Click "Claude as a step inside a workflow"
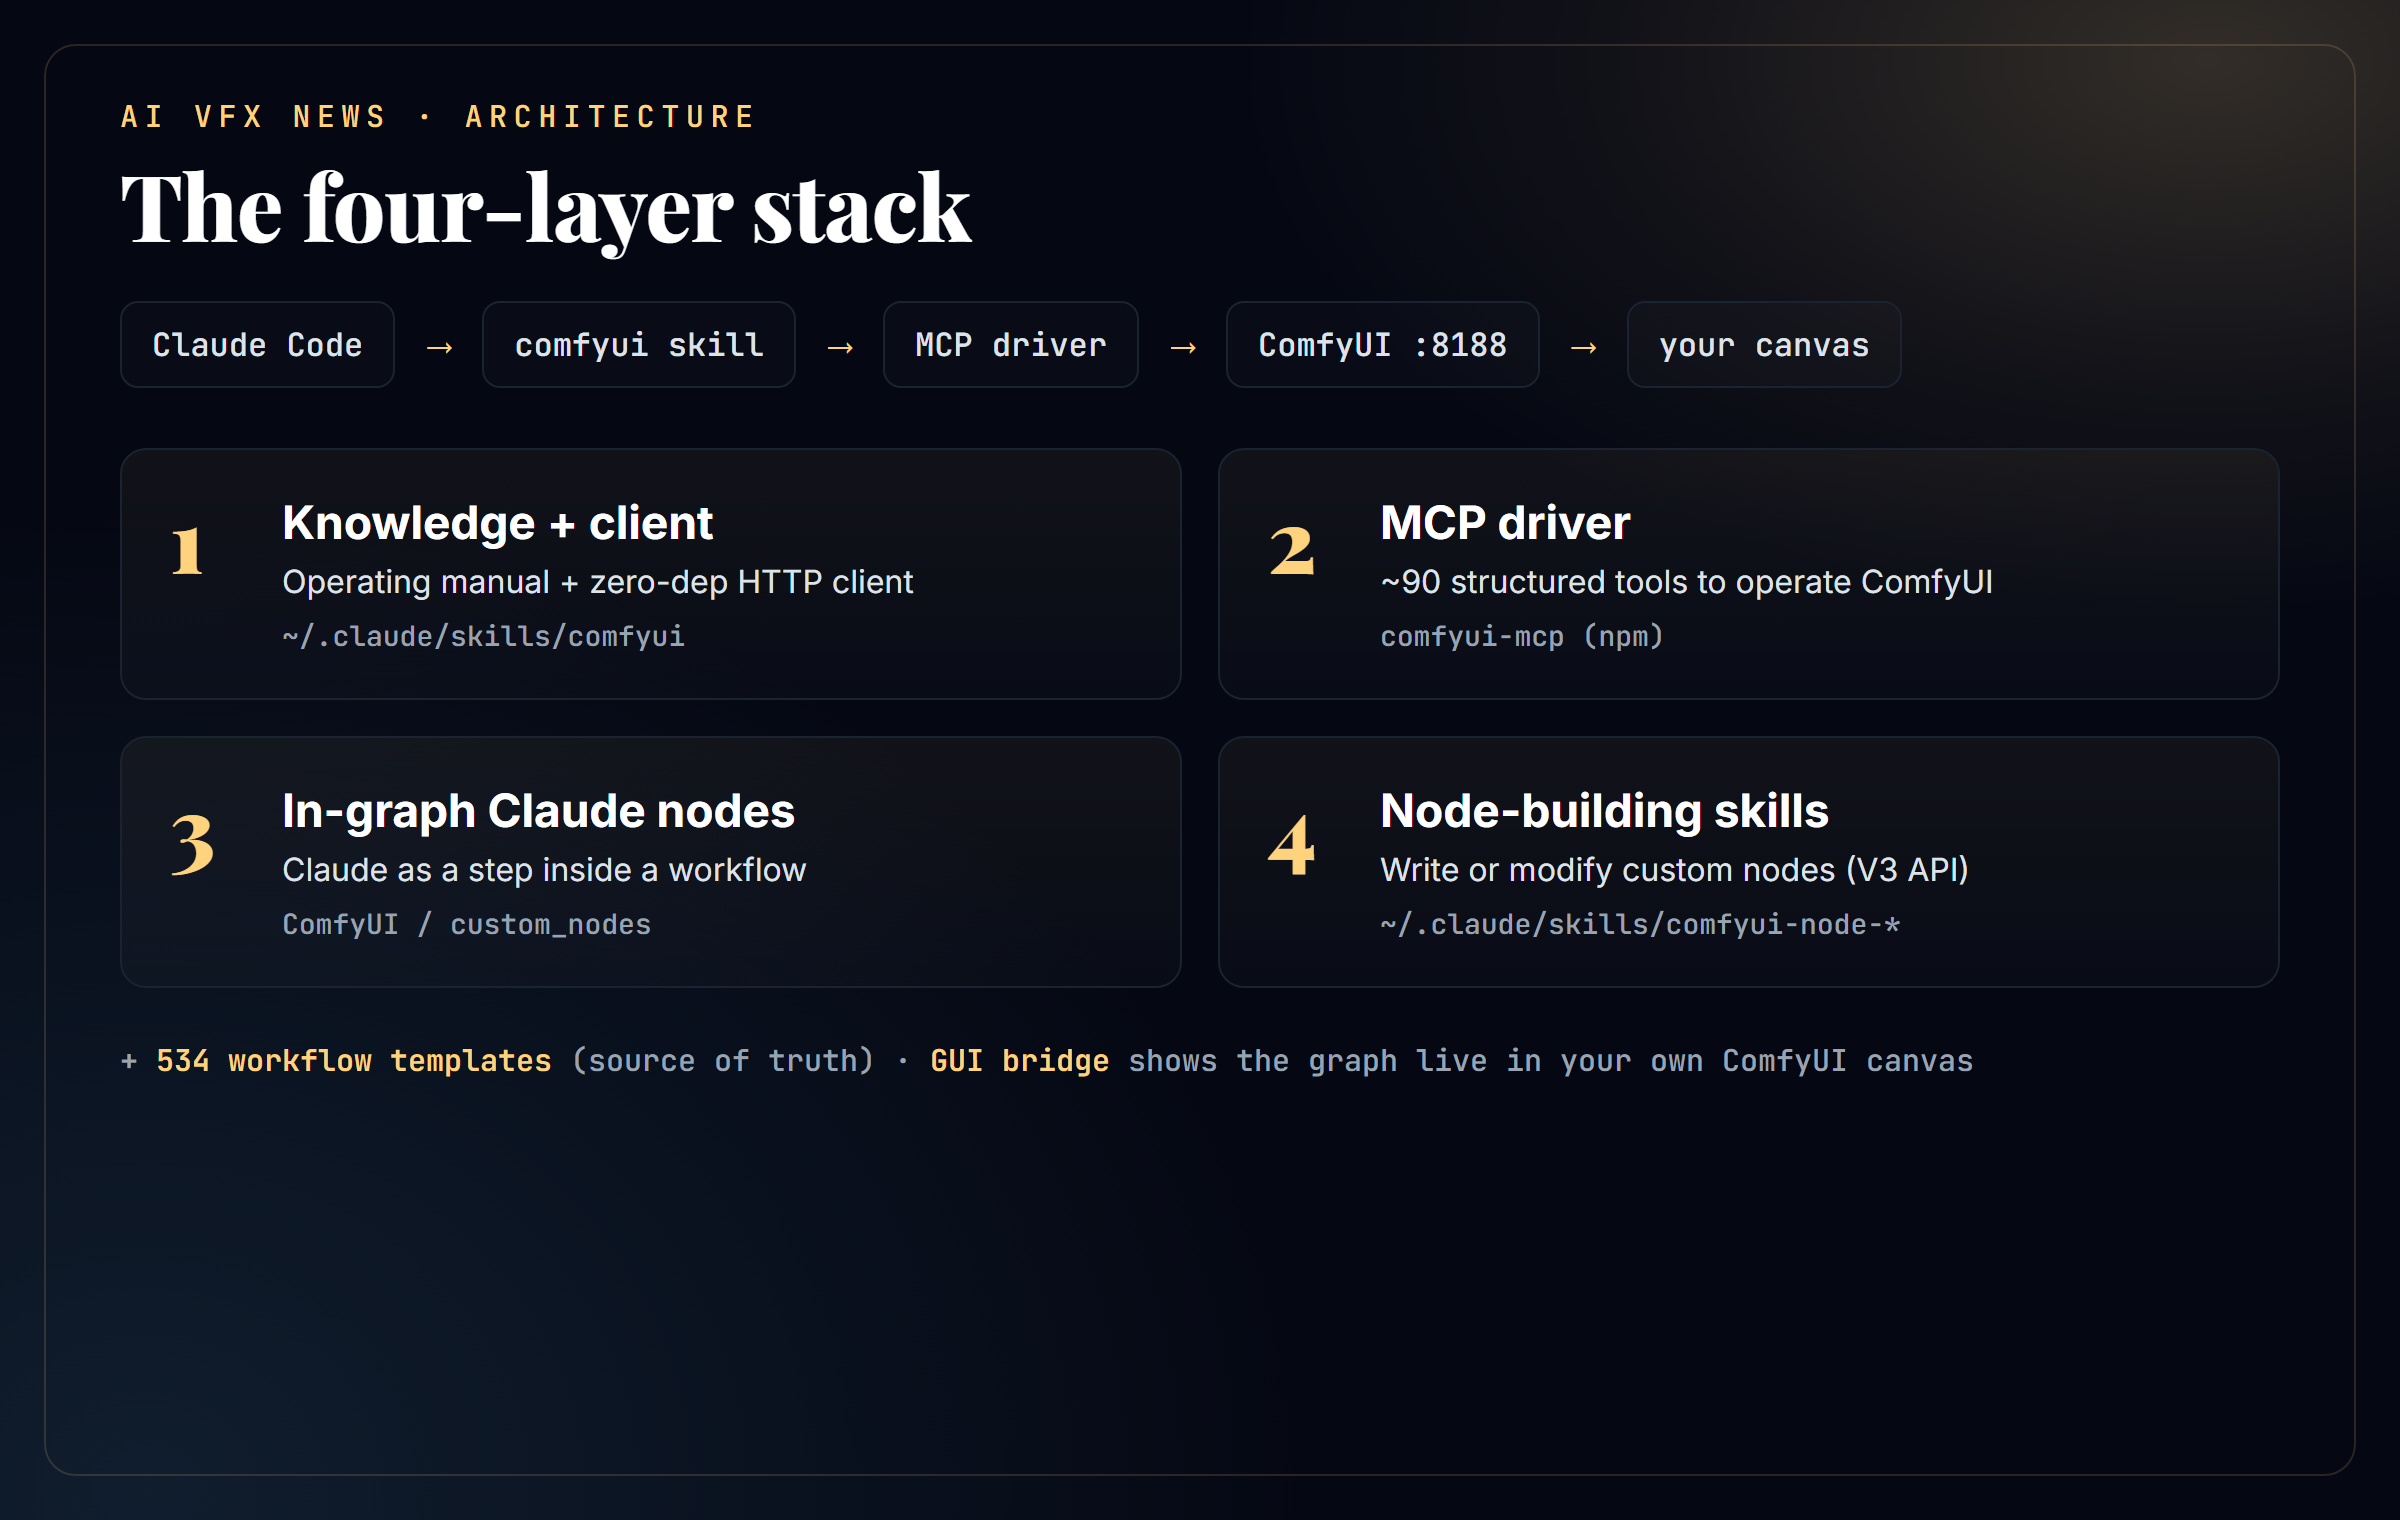This screenshot has width=2400, height=1520. [x=544, y=870]
